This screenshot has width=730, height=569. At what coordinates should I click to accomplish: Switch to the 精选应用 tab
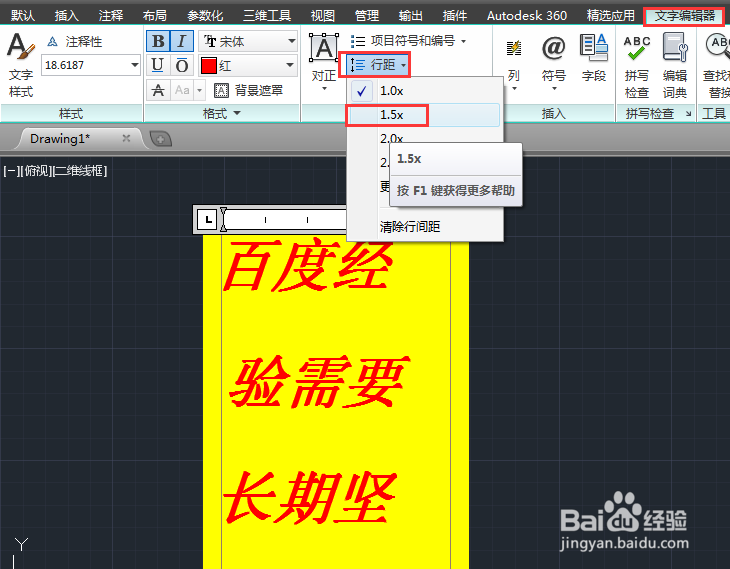click(x=611, y=15)
